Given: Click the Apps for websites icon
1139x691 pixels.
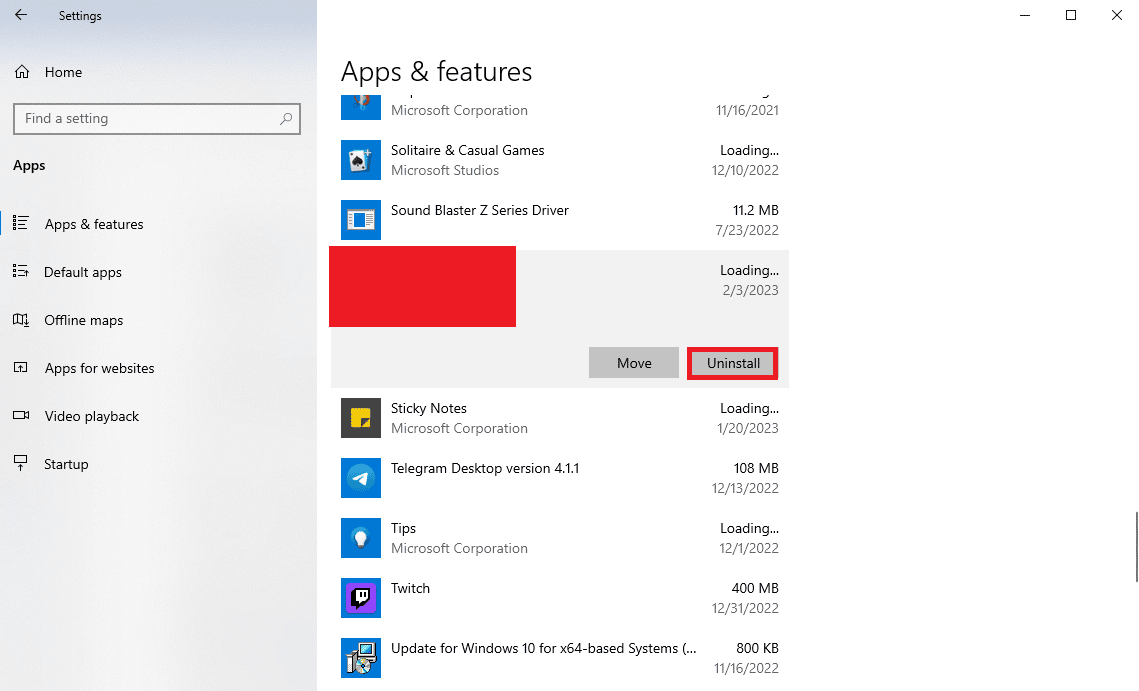Looking at the screenshot, I should (x=21, y=368).
